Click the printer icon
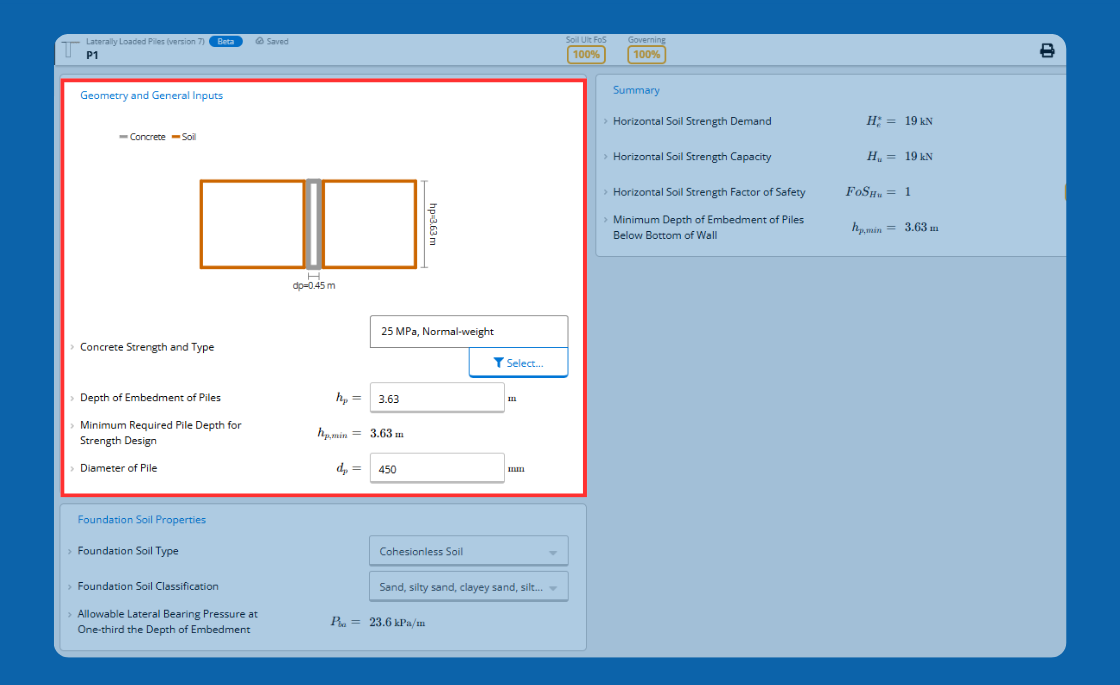 coord(1046,51)
